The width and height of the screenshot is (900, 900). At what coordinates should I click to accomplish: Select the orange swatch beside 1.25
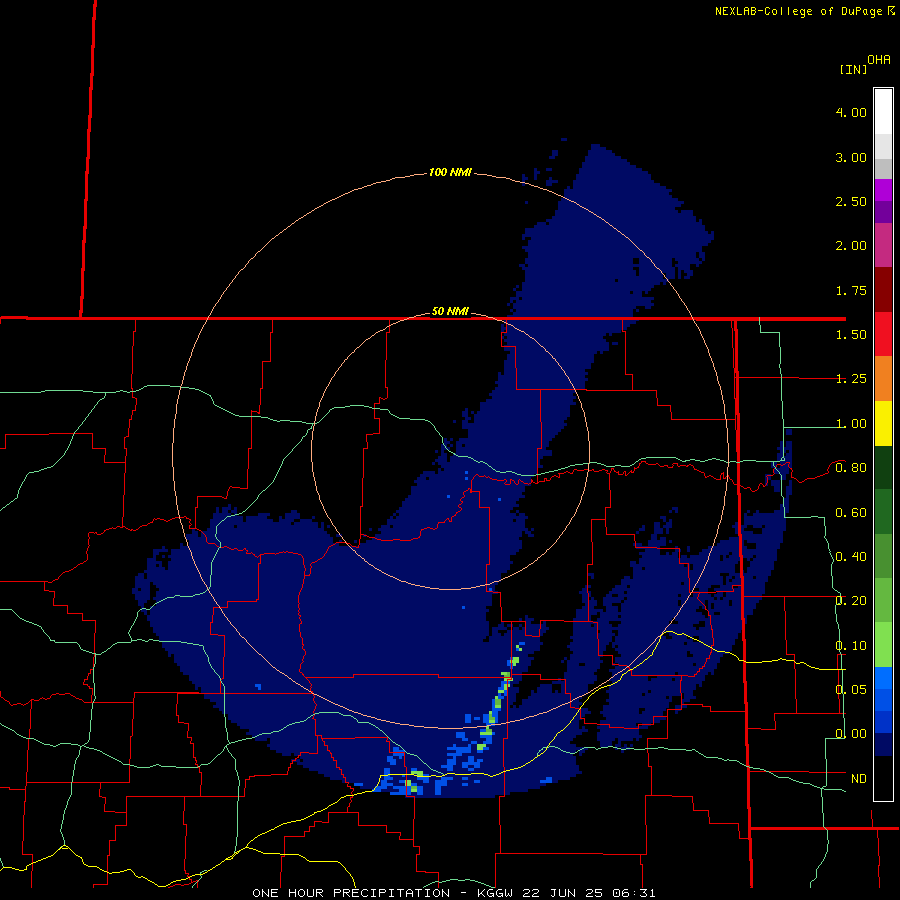(x=883, y=379)
